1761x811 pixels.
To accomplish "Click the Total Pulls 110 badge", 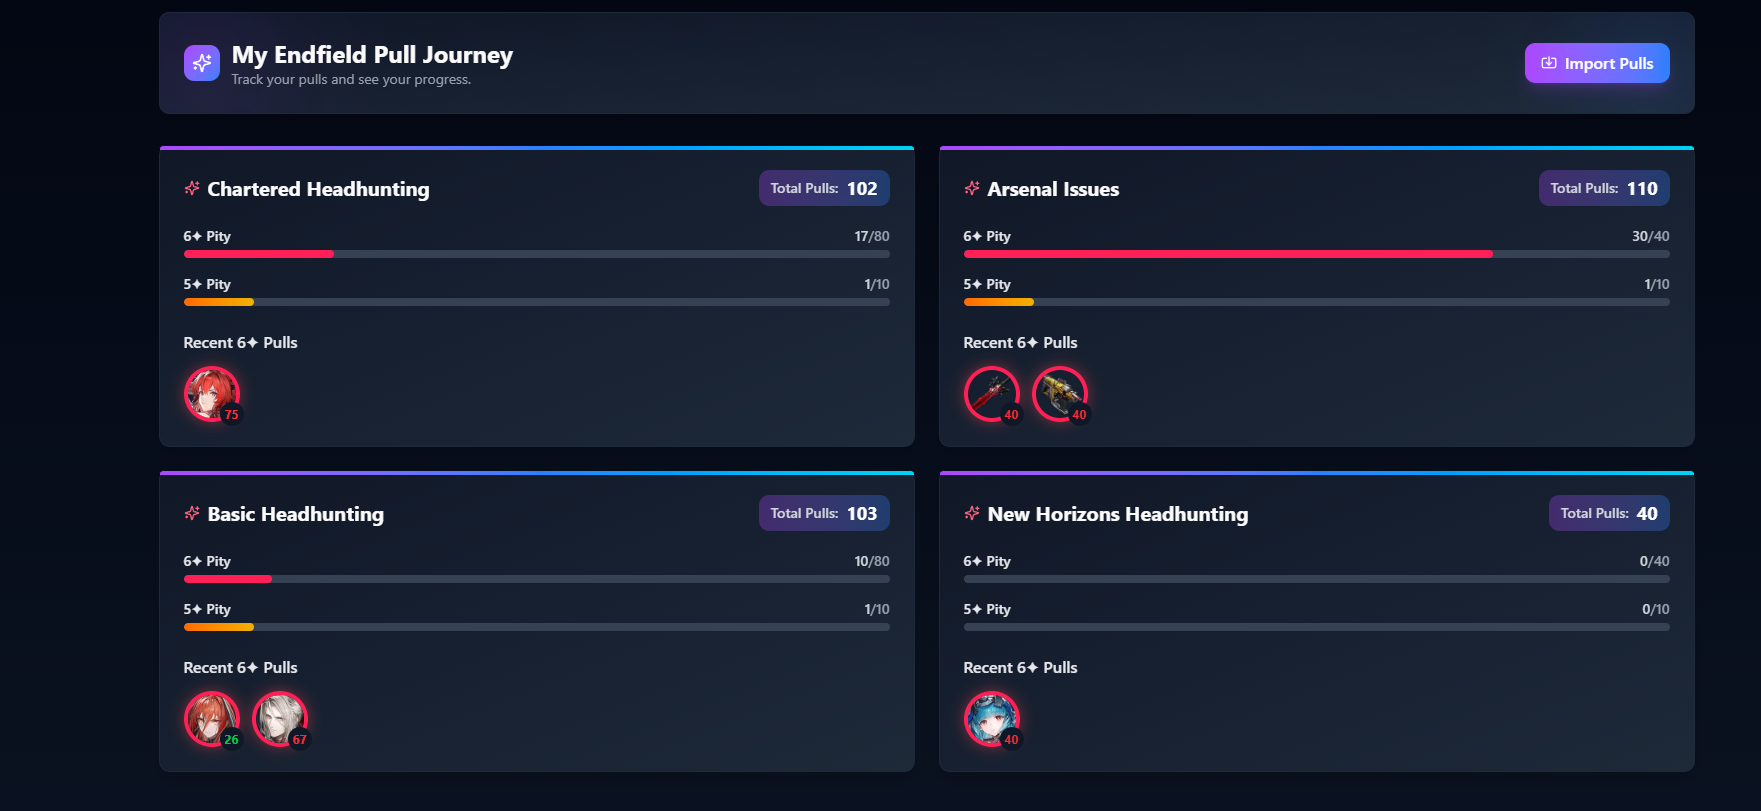I will coord(1604,188).
